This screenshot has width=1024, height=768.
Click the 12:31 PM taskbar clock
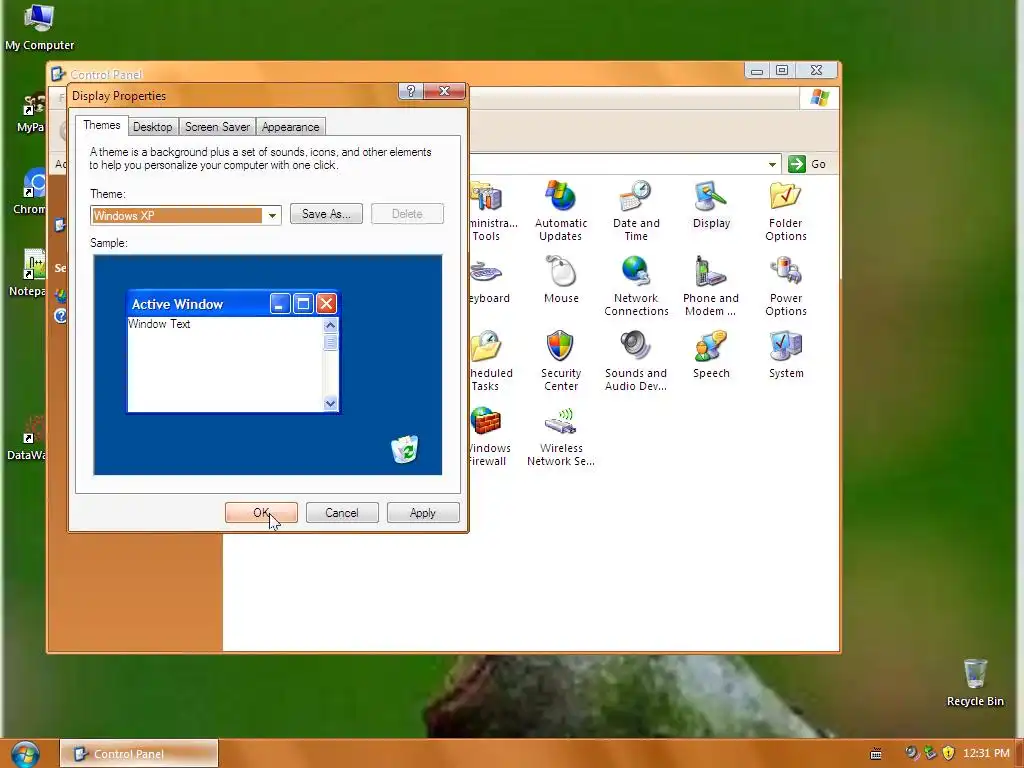coord(986,754)
